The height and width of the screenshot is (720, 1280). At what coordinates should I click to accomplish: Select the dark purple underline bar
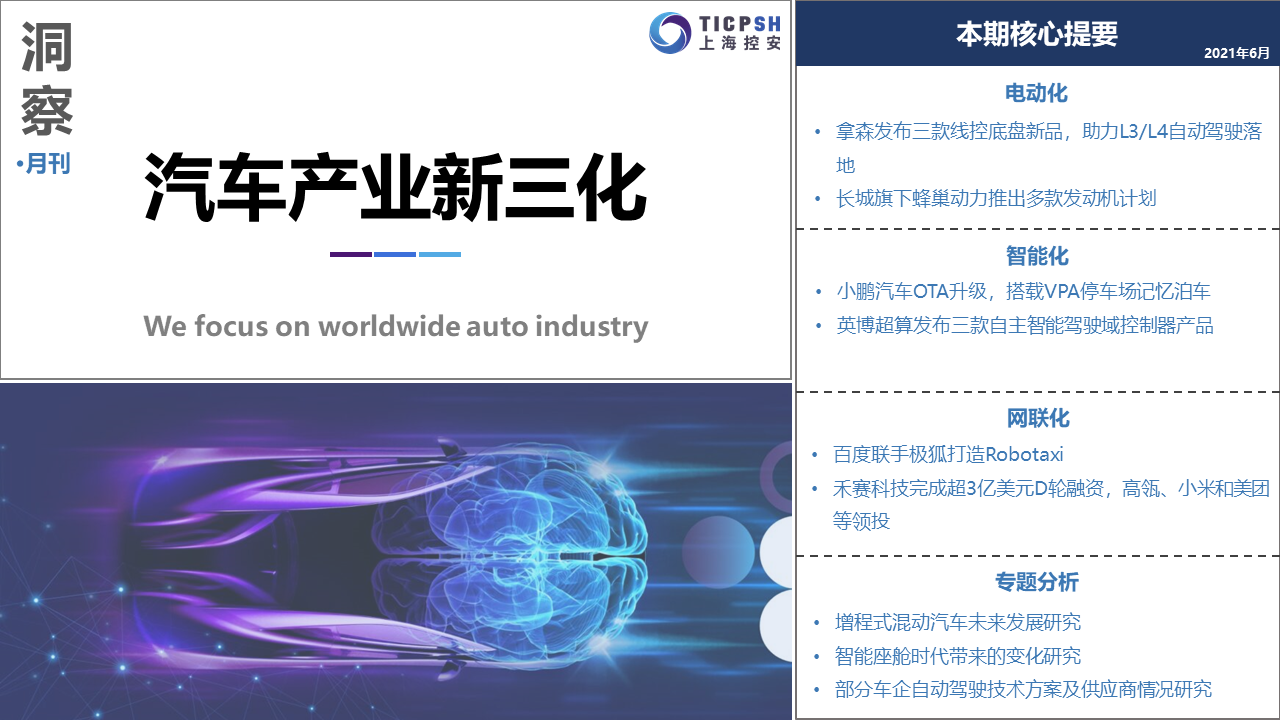point(351,254)
